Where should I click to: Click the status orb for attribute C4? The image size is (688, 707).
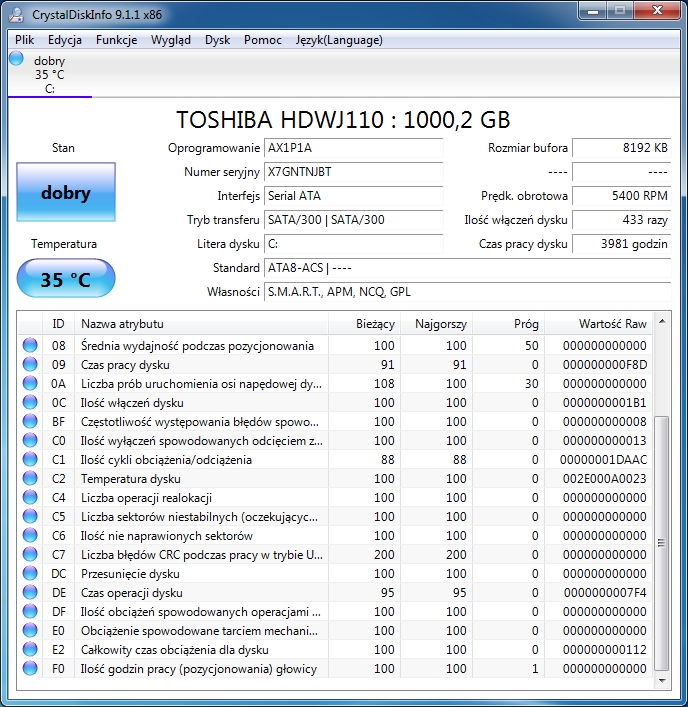(x=30, y=497)
